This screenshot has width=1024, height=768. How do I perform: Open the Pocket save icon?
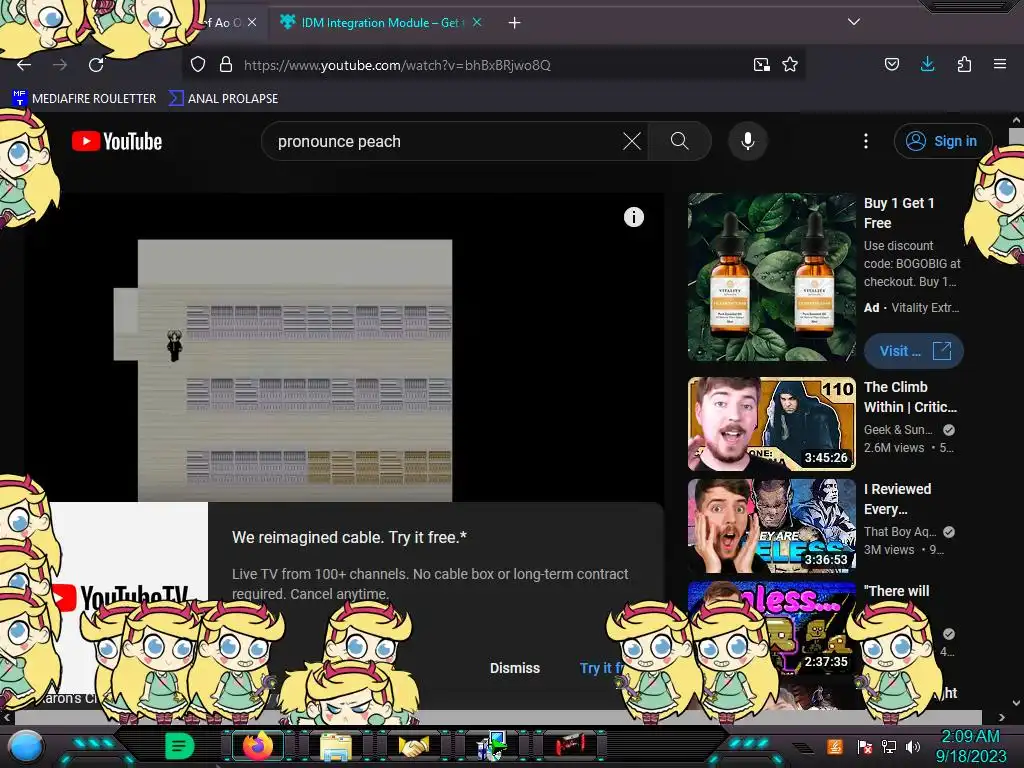(x=891, y=64)
